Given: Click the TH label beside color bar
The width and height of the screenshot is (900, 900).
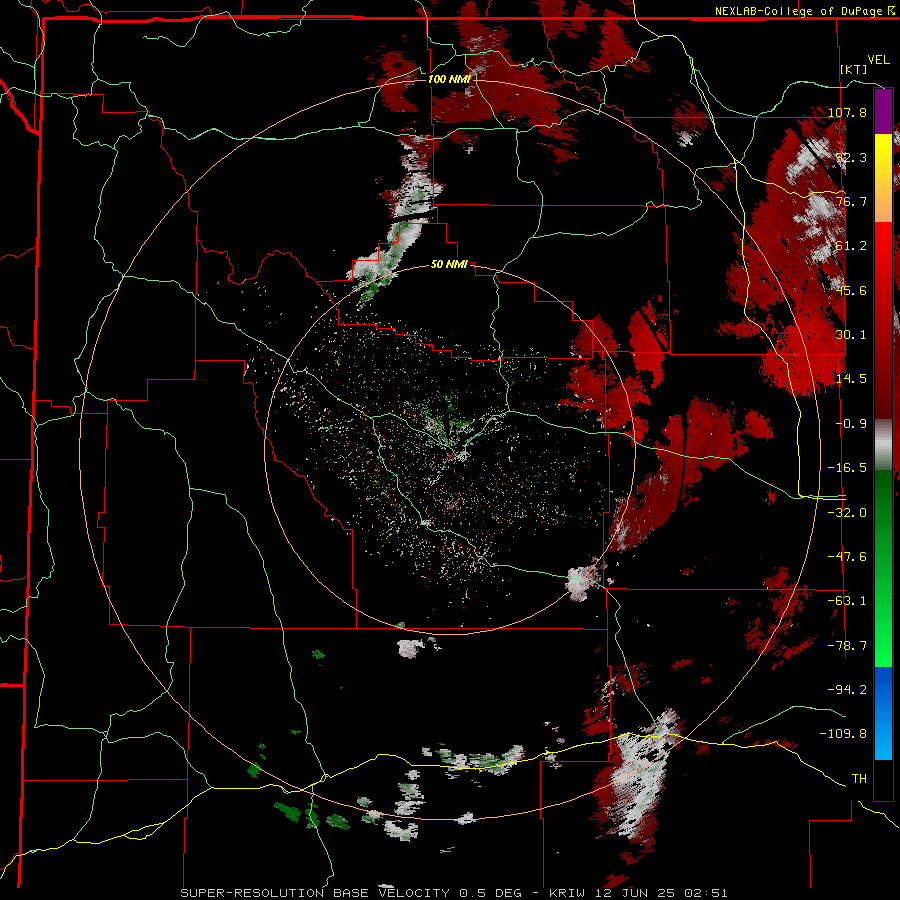Looking at the screenshot, I should click(859, 779).
